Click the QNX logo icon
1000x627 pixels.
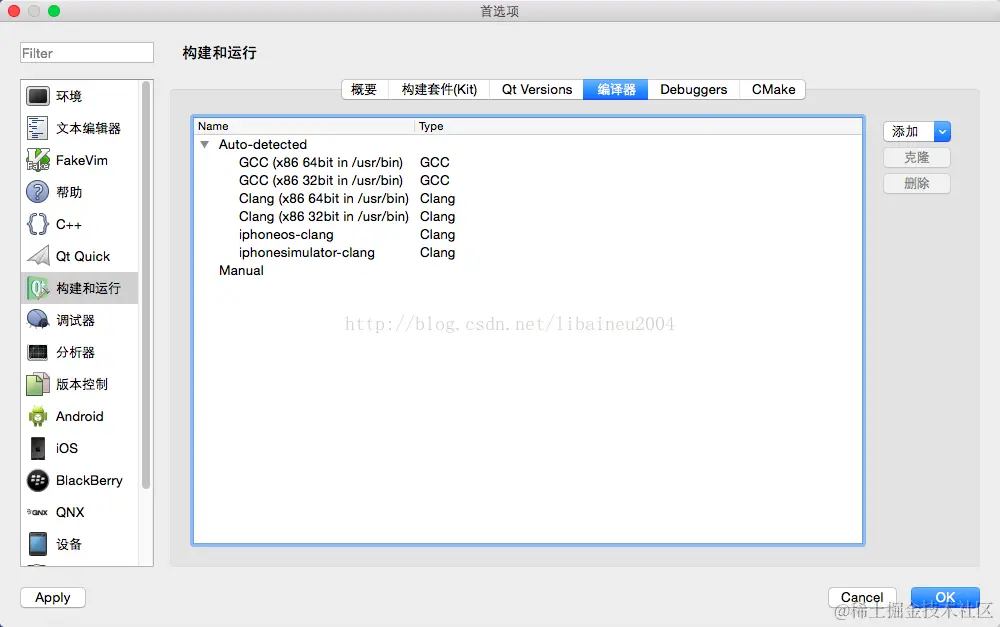click(38, 512)
